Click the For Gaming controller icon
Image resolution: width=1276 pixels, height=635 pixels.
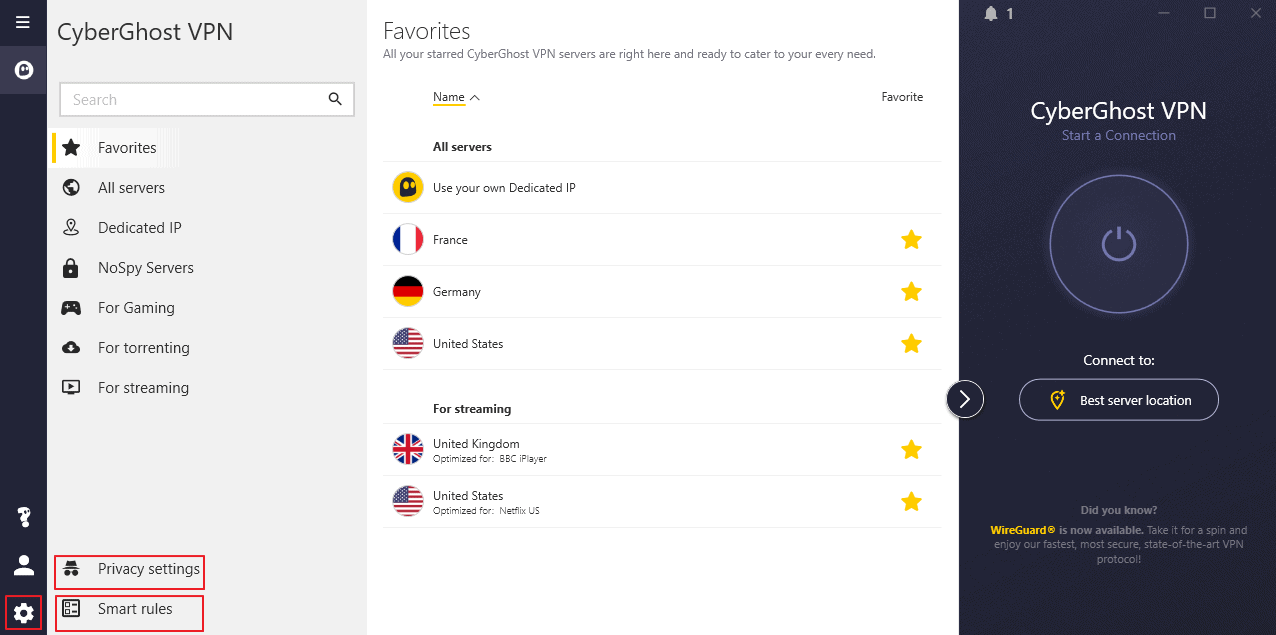click(70, 307)
